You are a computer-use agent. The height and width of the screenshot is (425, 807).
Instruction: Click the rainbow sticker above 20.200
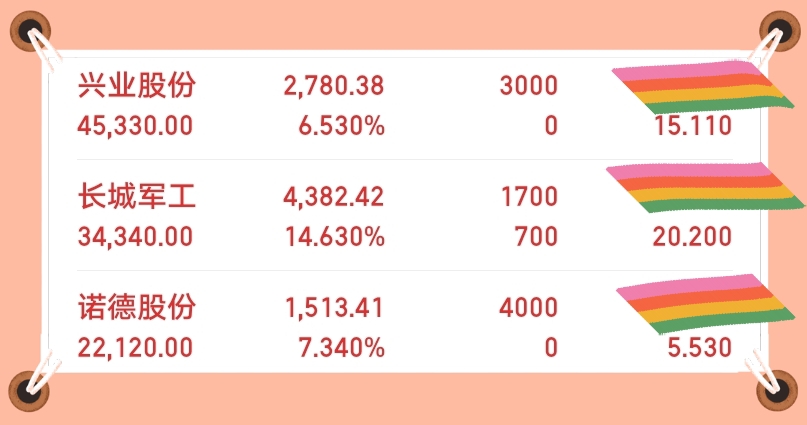(705, 187)
